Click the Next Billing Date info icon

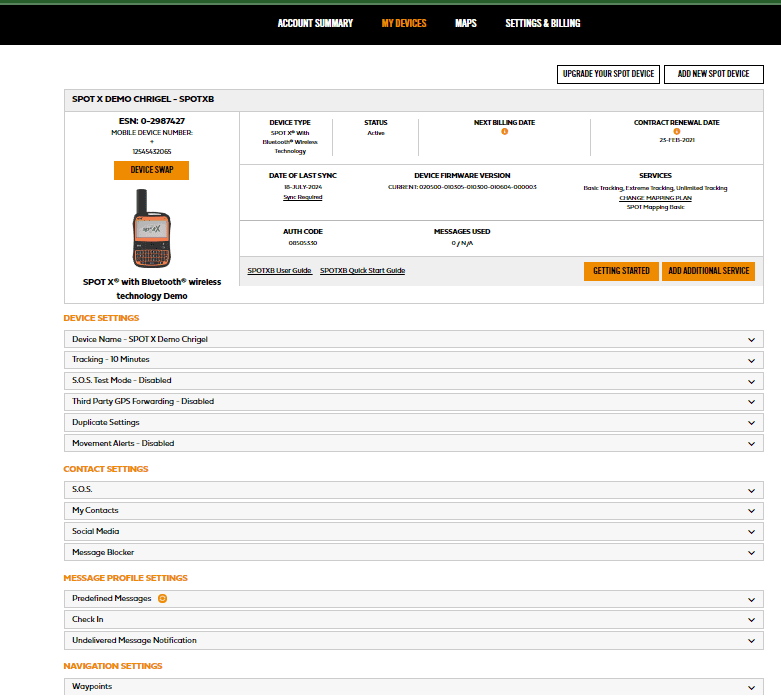pyautogui.click(x=504, y=131)
